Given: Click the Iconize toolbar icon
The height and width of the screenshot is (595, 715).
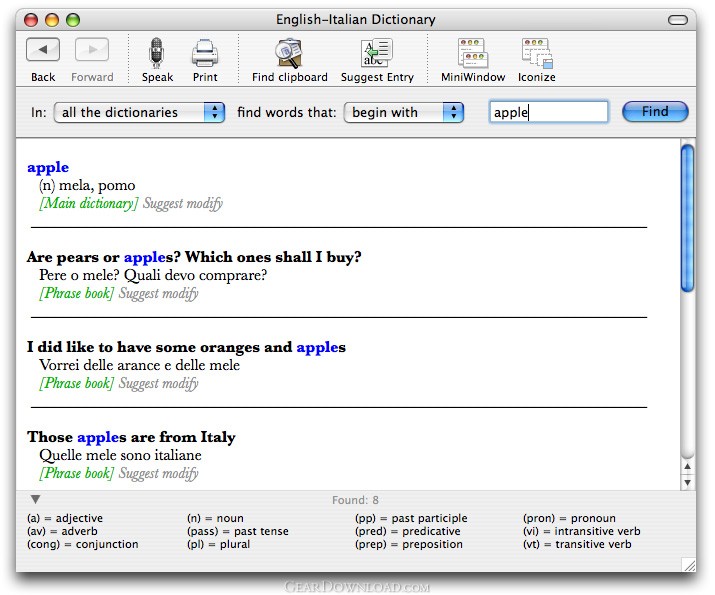Looking at the screenshot, I should 537,53.
